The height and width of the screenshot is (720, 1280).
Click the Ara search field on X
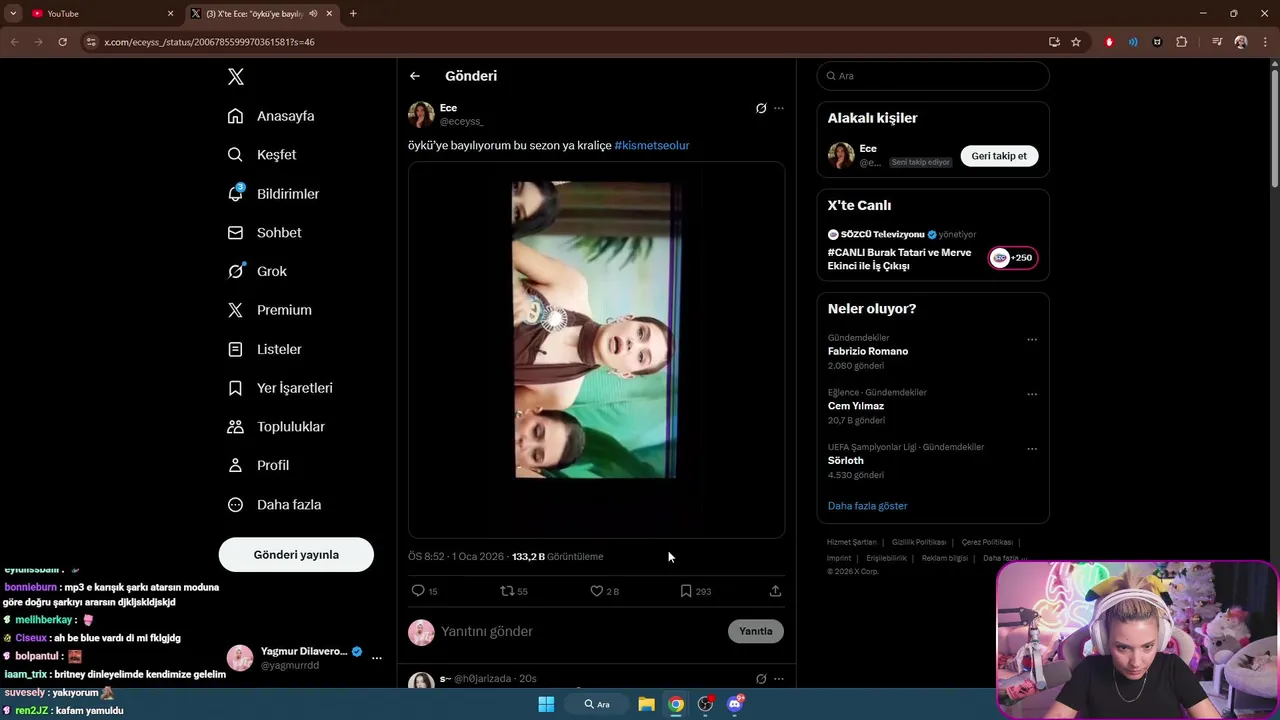[933, 76]
